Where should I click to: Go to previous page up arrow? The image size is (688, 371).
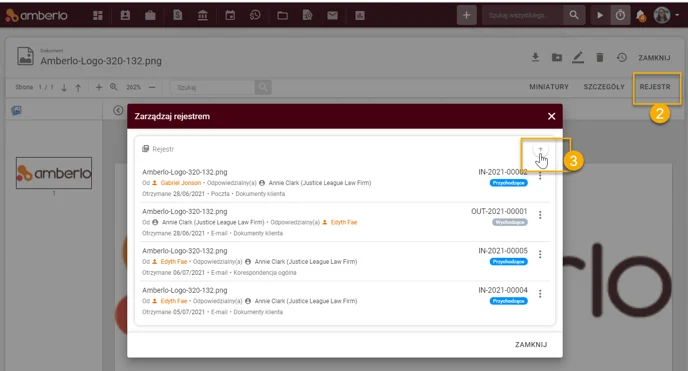(x=78, y=88)
